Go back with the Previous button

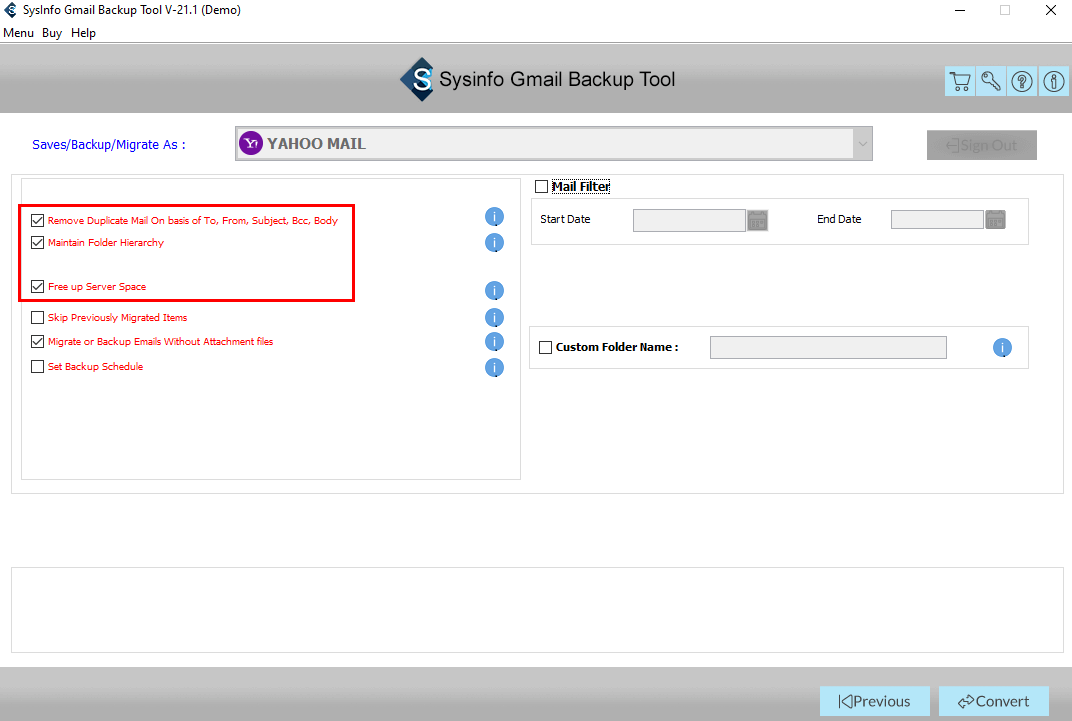(874, 701)
